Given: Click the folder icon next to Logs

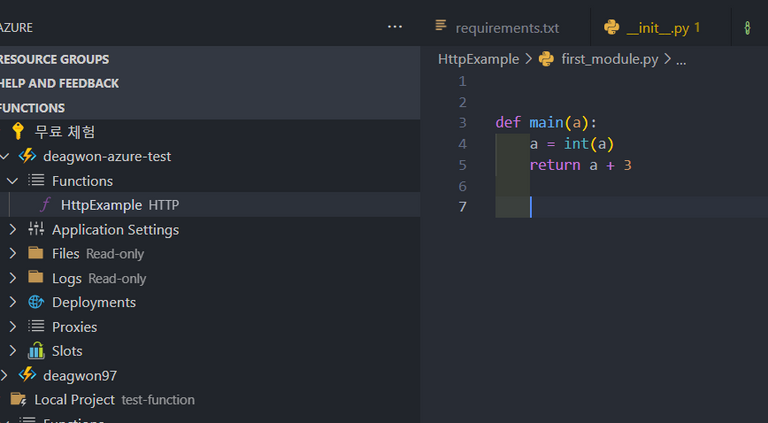Looking at the screenshot, I should pos(36,278).
